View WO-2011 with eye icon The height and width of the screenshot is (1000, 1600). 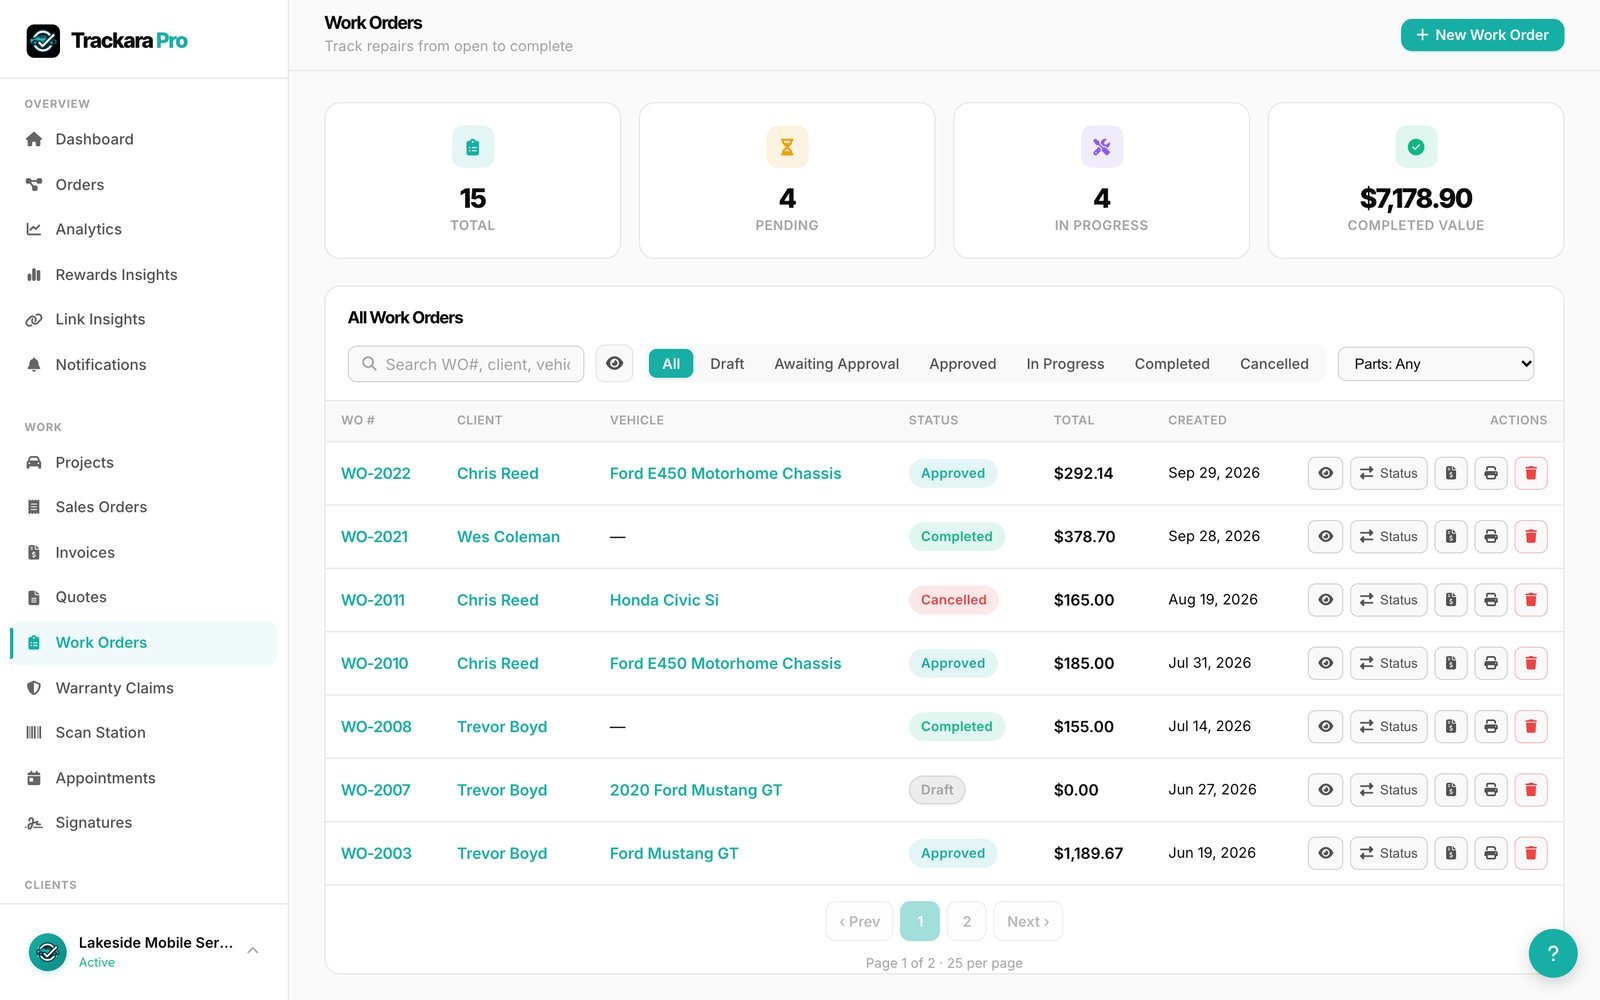point(1325,600)
